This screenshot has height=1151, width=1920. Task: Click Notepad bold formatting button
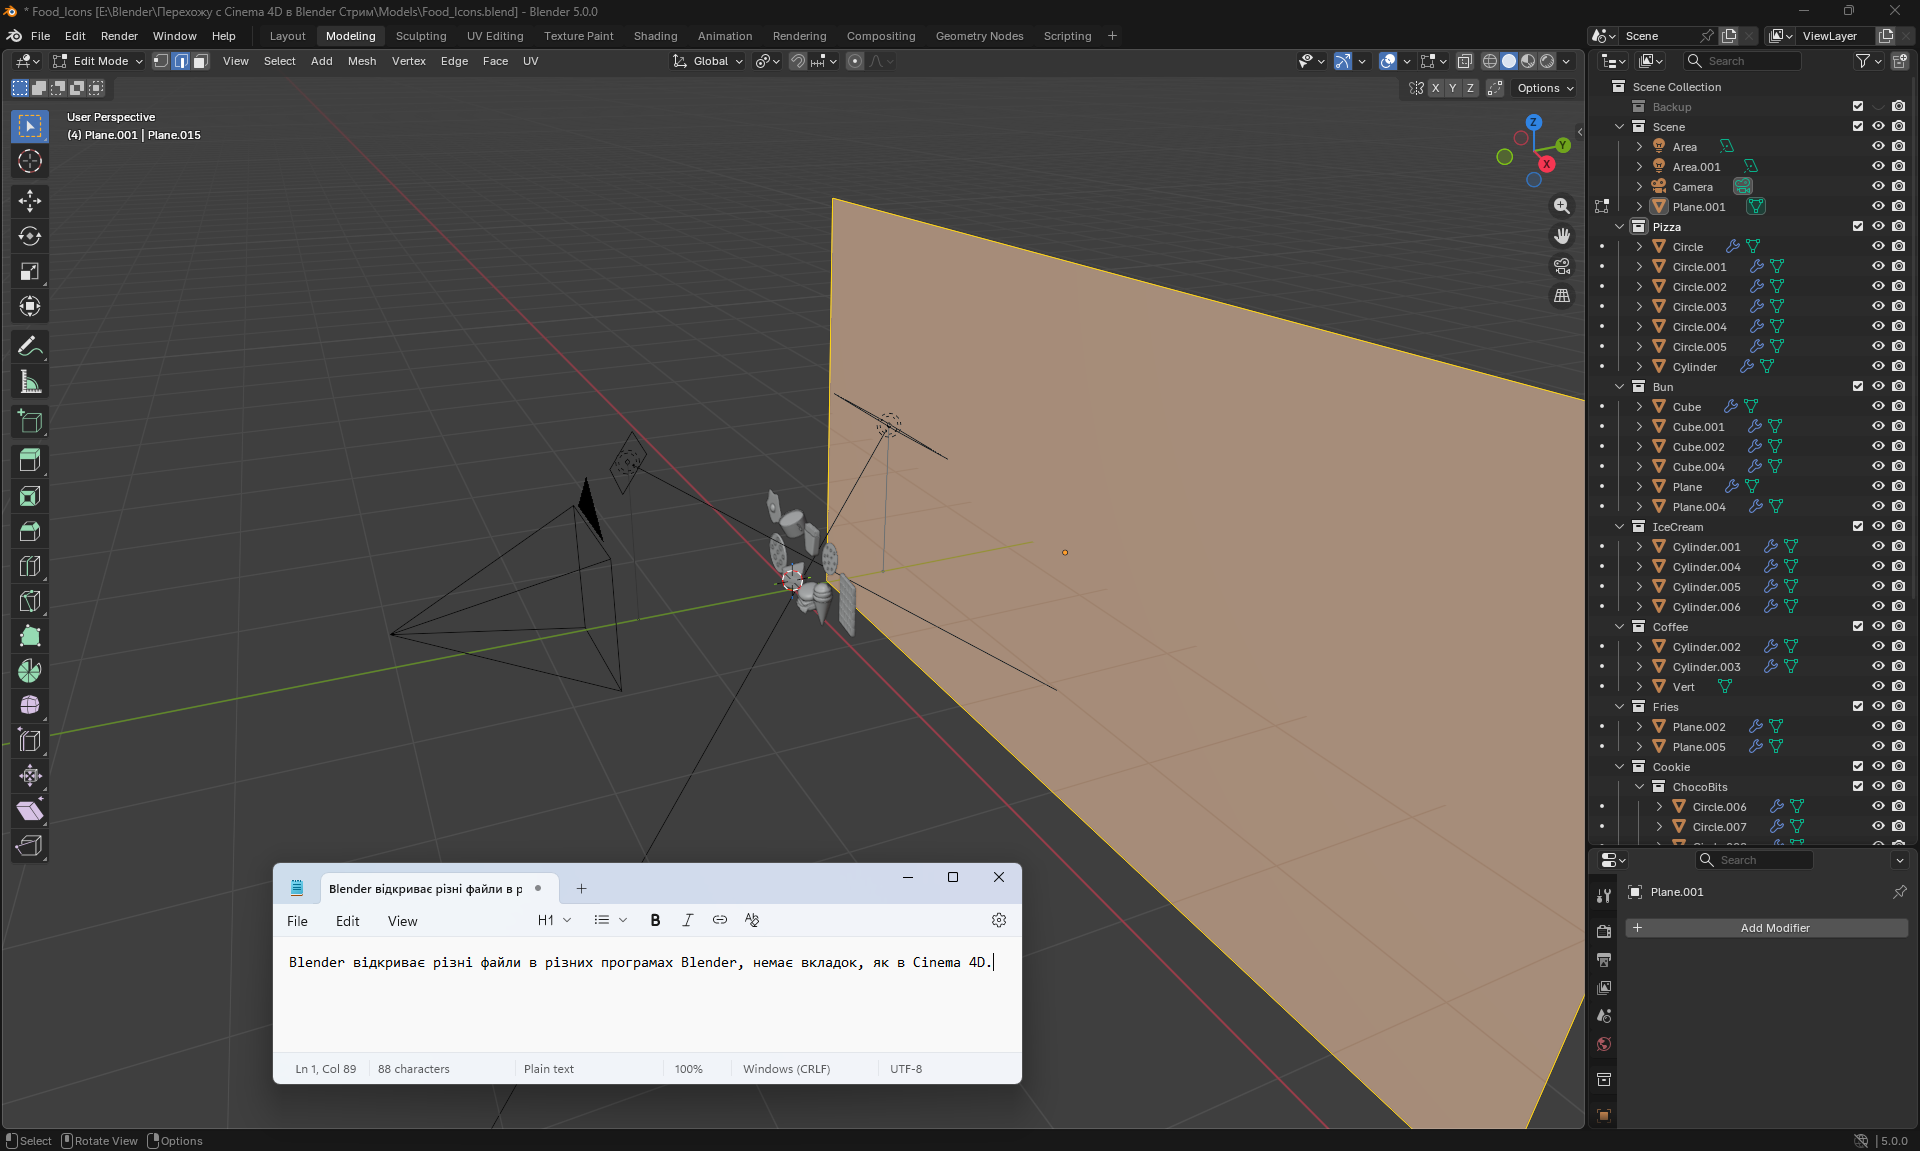point(655,920)
